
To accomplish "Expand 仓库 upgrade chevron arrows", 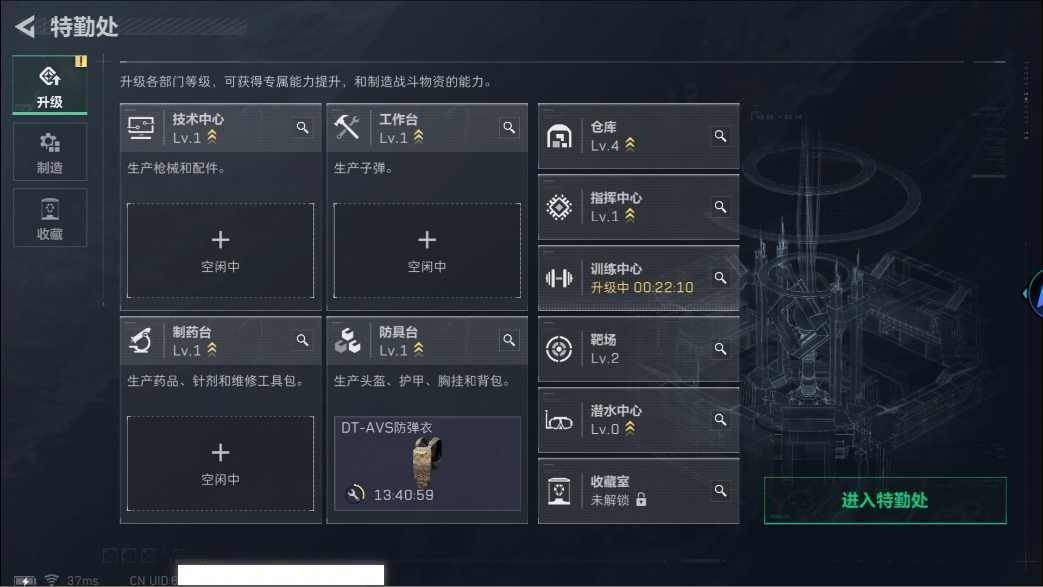I will (630, 144).
